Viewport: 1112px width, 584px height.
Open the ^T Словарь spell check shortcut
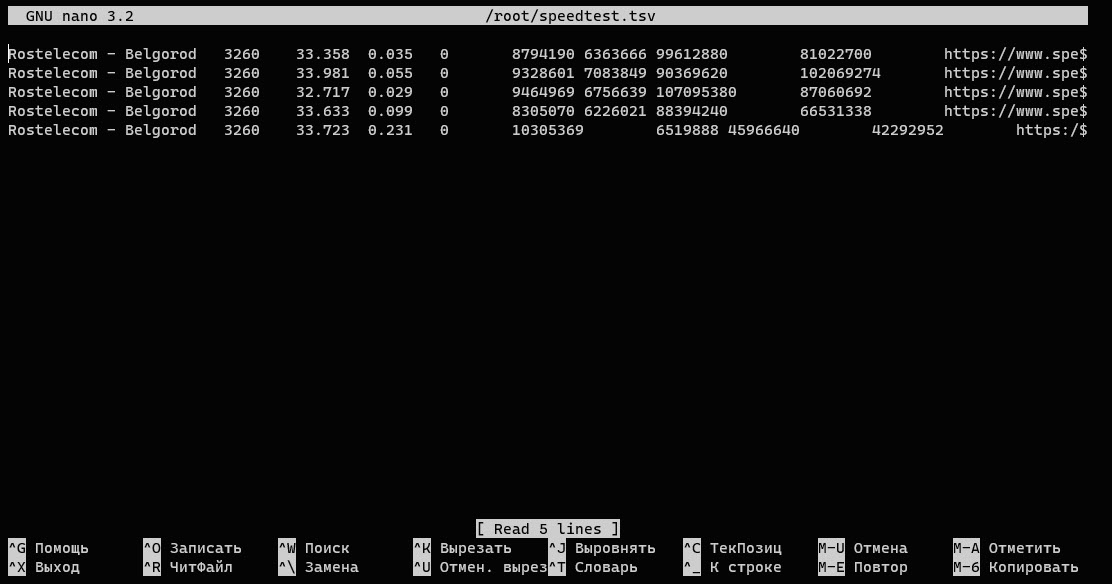tap(593, 567)
